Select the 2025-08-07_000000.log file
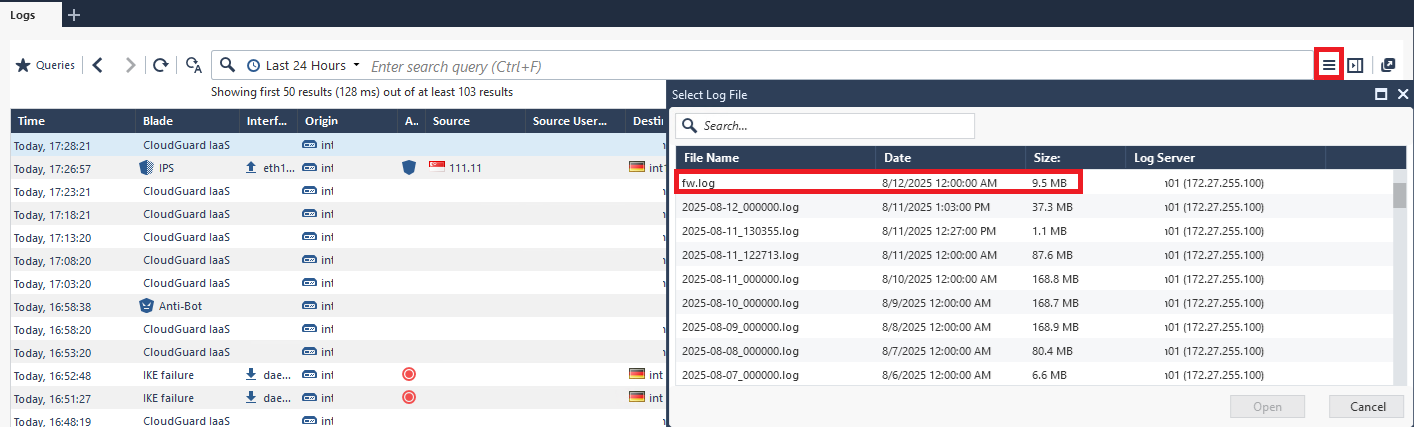Image resolution: width=1414 pixels, height=427 pixels. pos(1035,375)
